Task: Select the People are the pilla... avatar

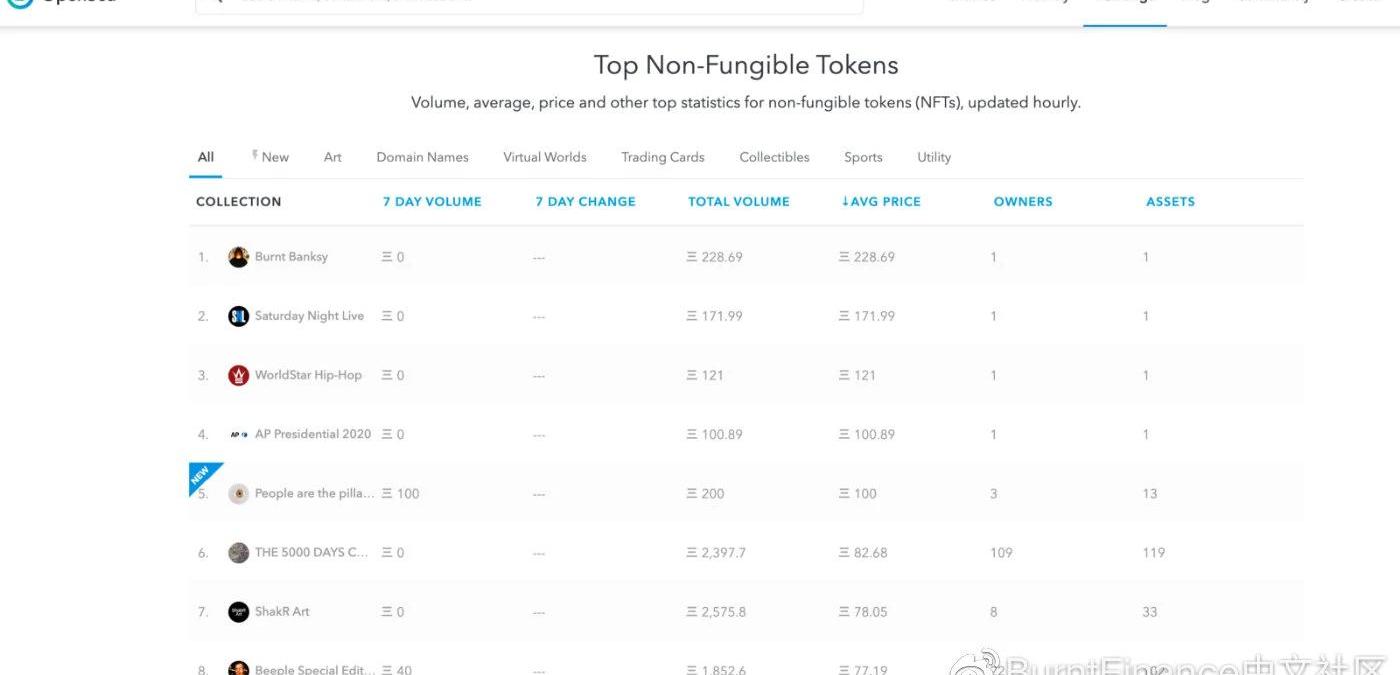Action: pyautogui.click(x=238, y=493)
